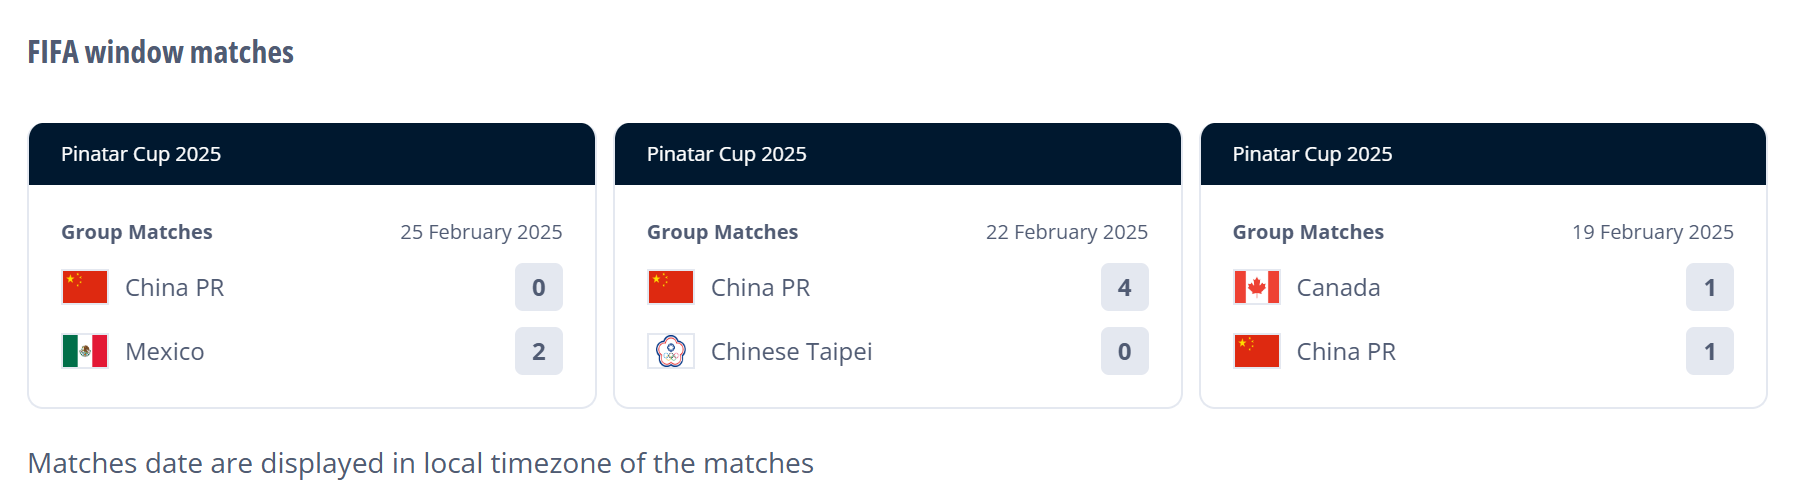Click China flag in 22 February match
The width and height of the screenshot is (1795, 489).
click(671, 287)
